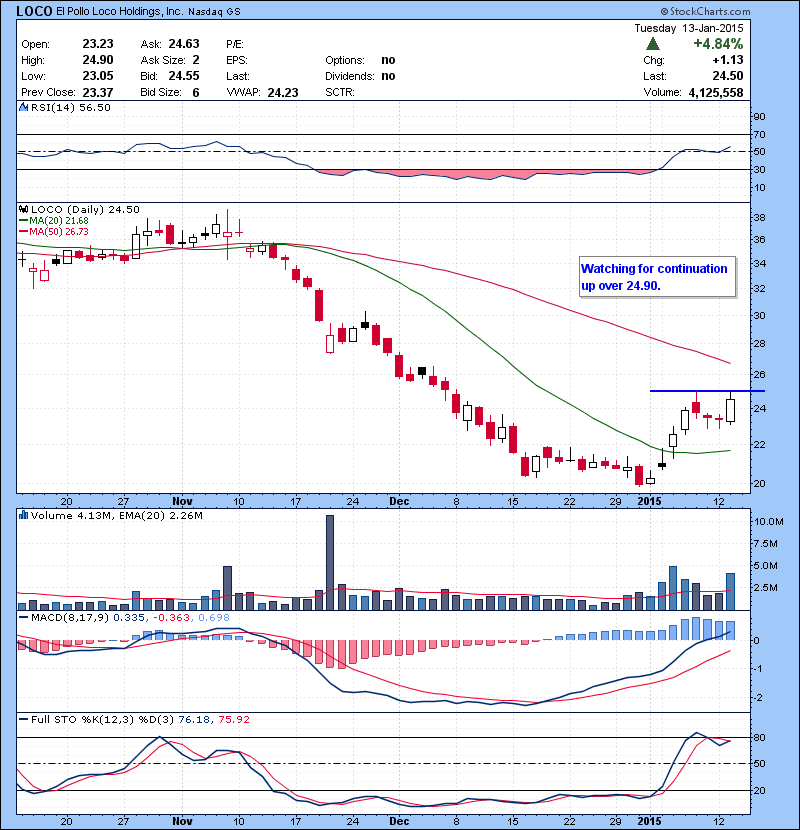The width and height of the screenshot is (800, 830).
Task: Click the Volume 4.13M legend text
Action: pos(71,516)
